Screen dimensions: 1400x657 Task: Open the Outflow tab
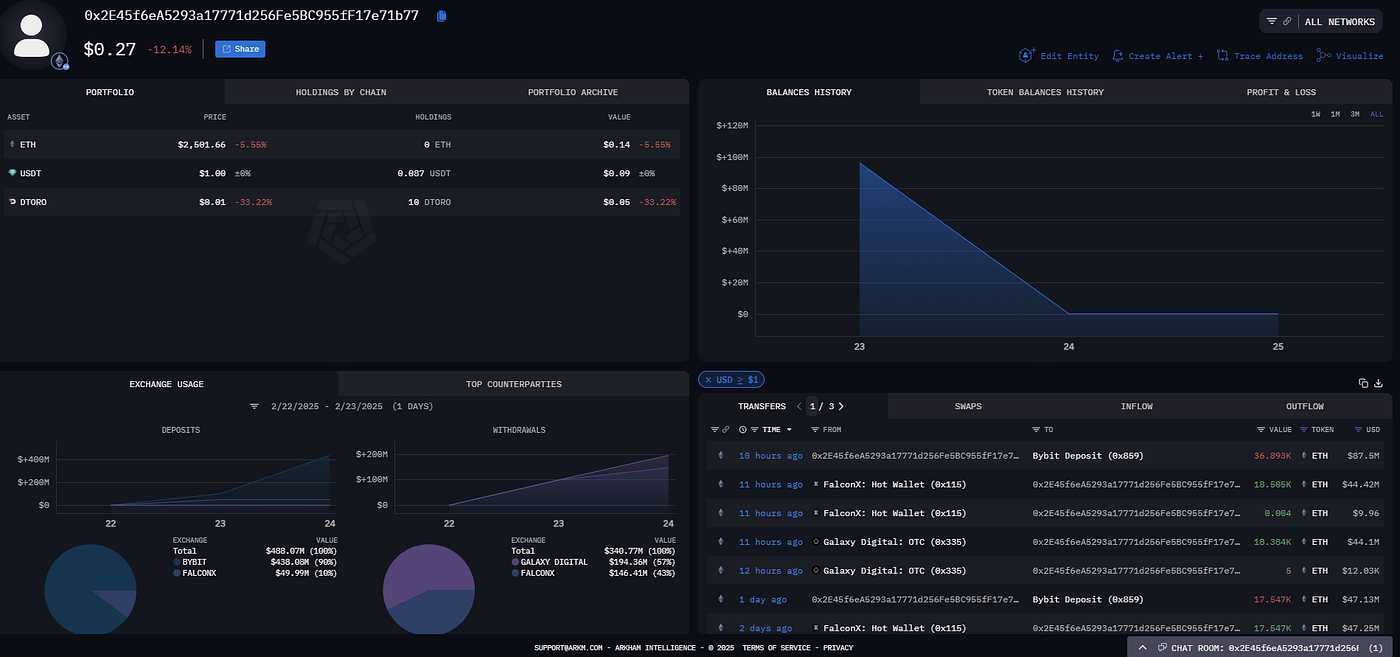(1305, 406)
